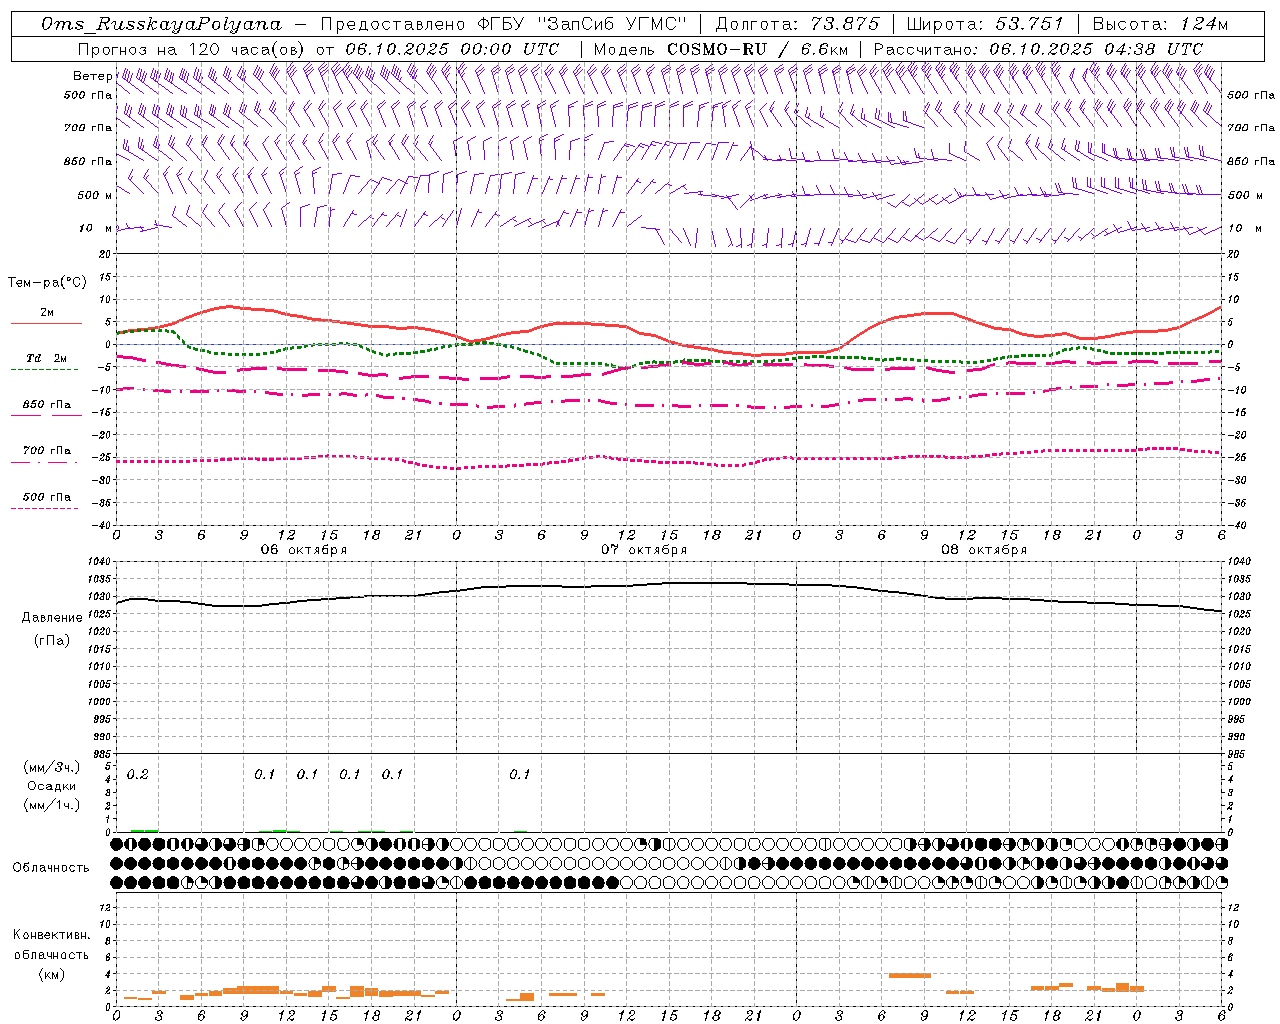Select the (гПа) pressure unit label
The width and height of the screenshot is (1280, 1024).
pyautogui.click(x=52, y=640)
